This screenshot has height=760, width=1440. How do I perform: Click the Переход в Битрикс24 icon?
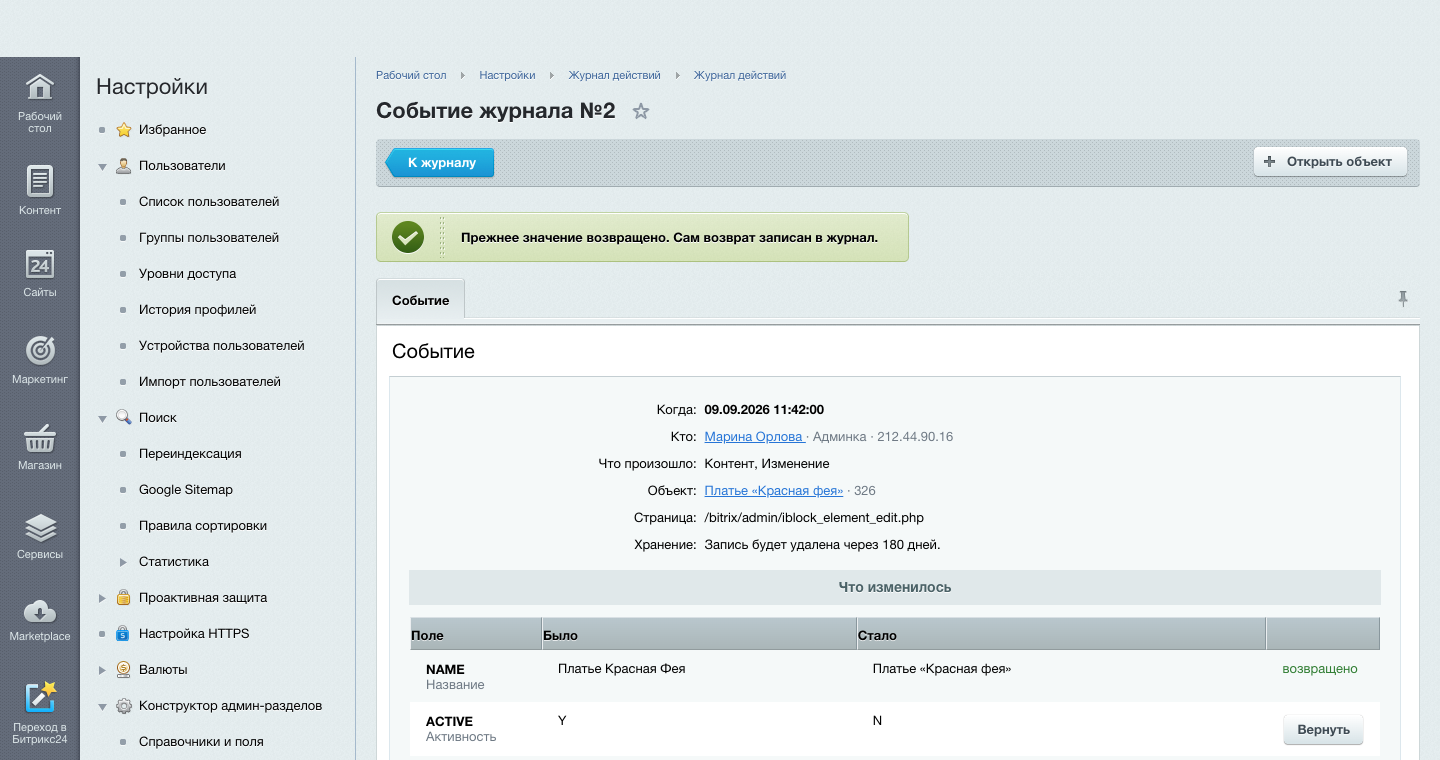[x=40, y=697]
